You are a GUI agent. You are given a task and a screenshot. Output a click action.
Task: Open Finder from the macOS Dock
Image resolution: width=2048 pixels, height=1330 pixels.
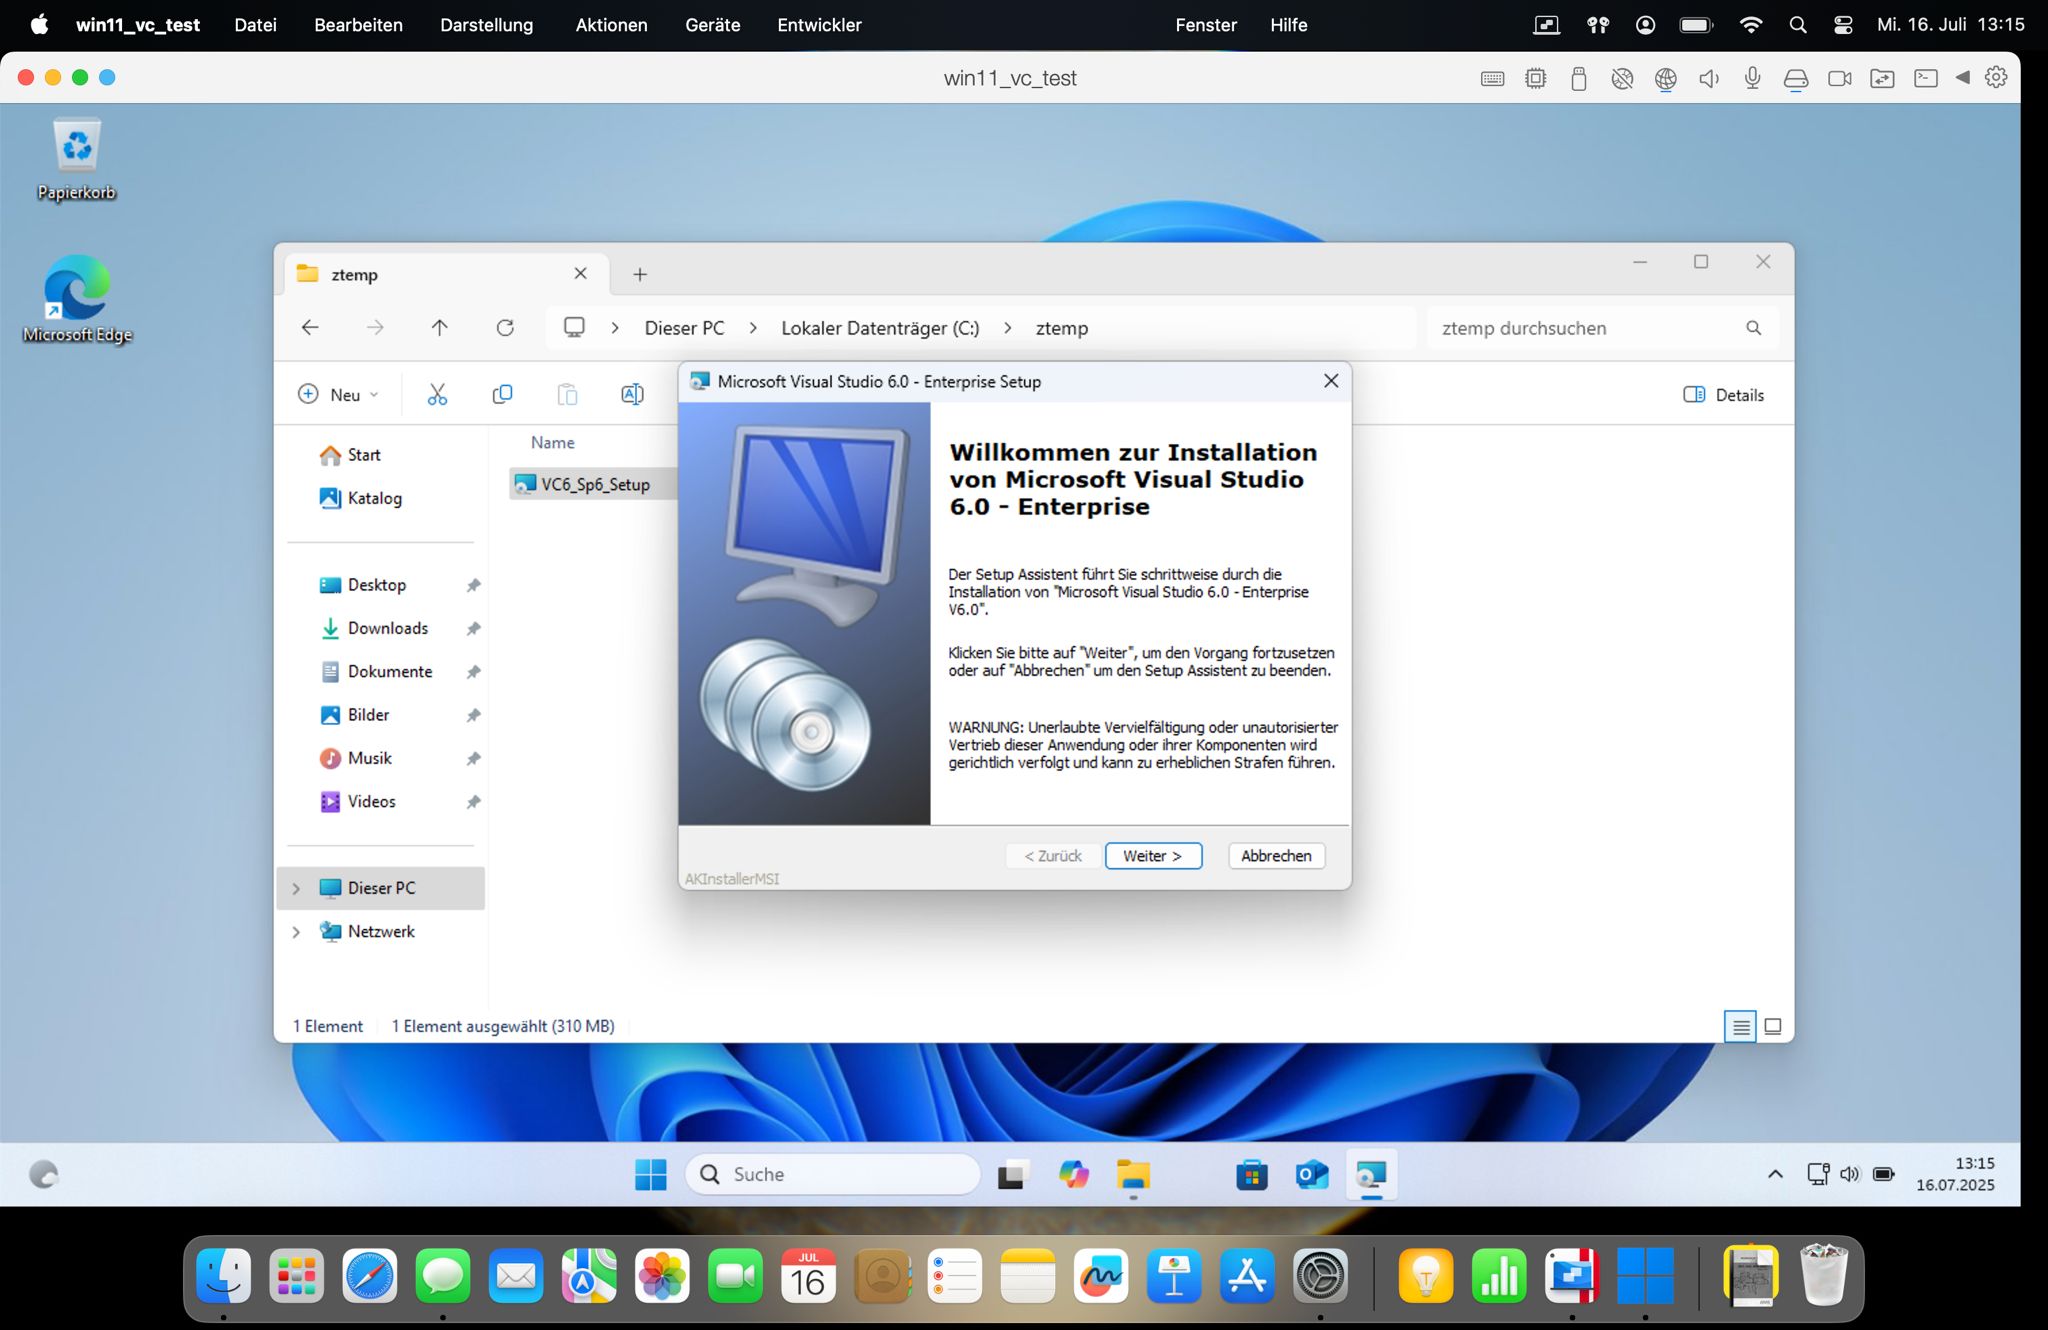[223, 1276]
